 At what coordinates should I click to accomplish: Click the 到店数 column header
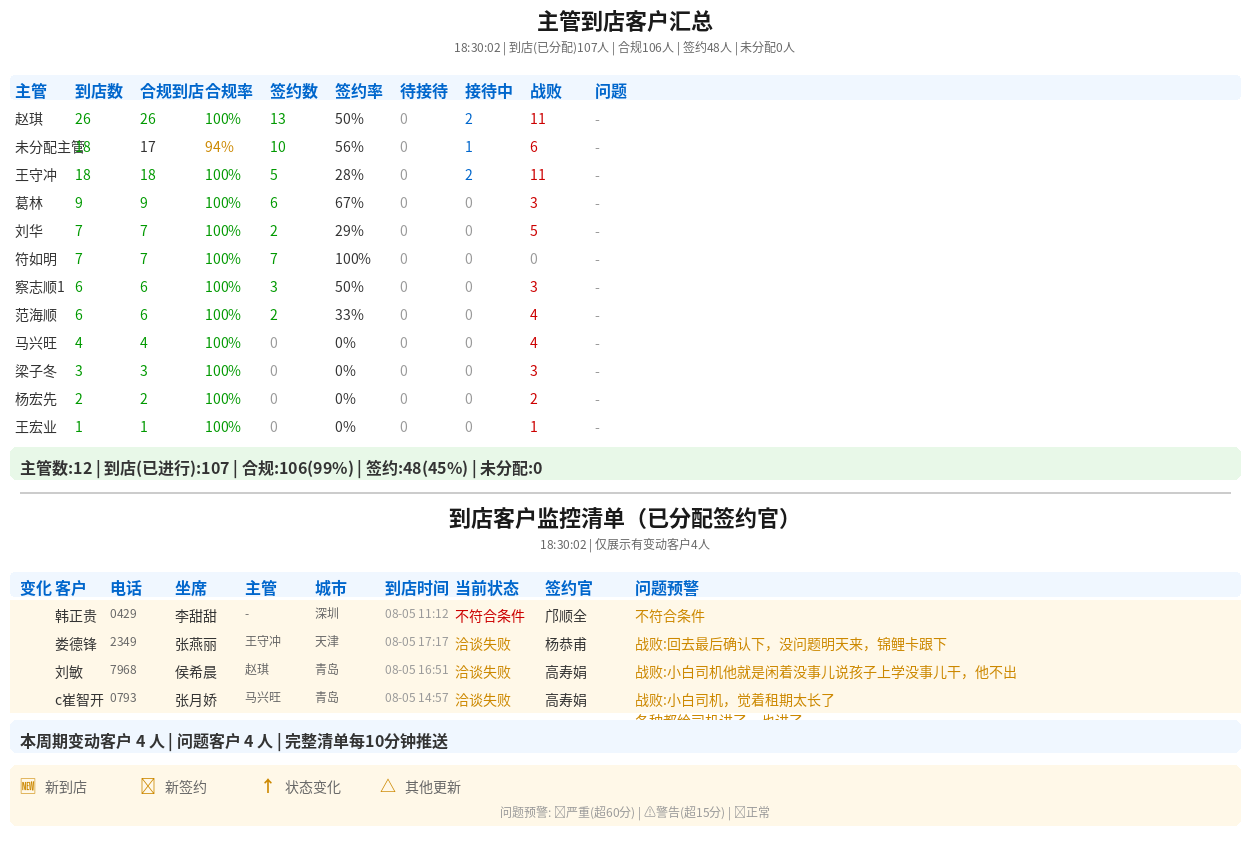pos(99,91)
